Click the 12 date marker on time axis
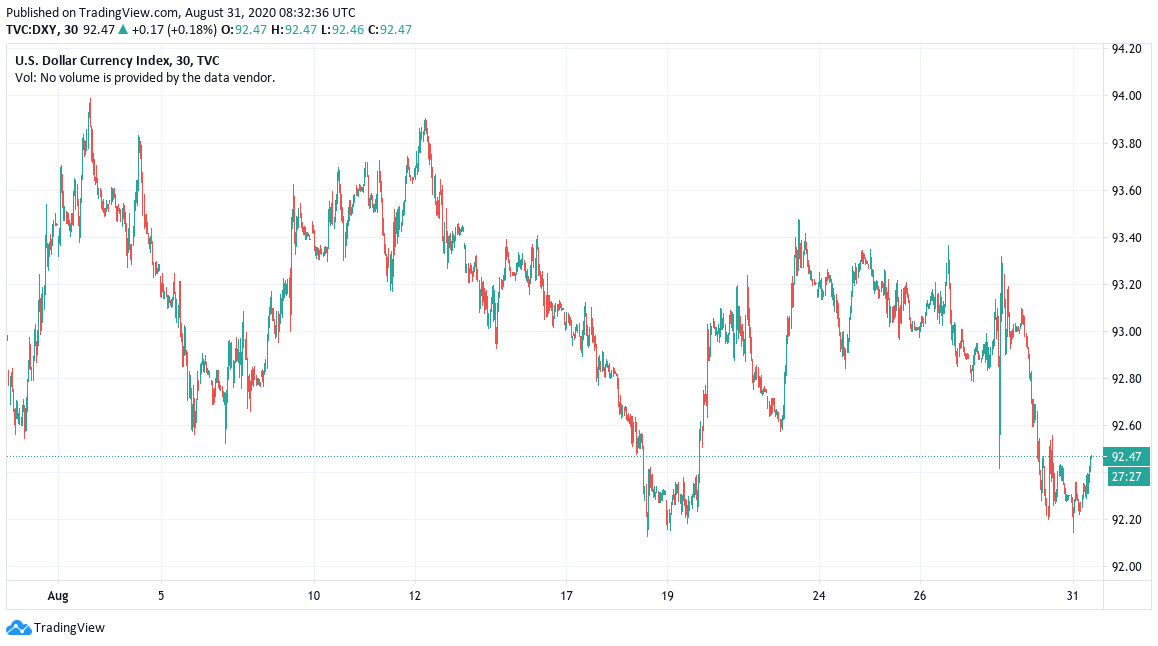 pyautogui.click(x=415, y=596)
